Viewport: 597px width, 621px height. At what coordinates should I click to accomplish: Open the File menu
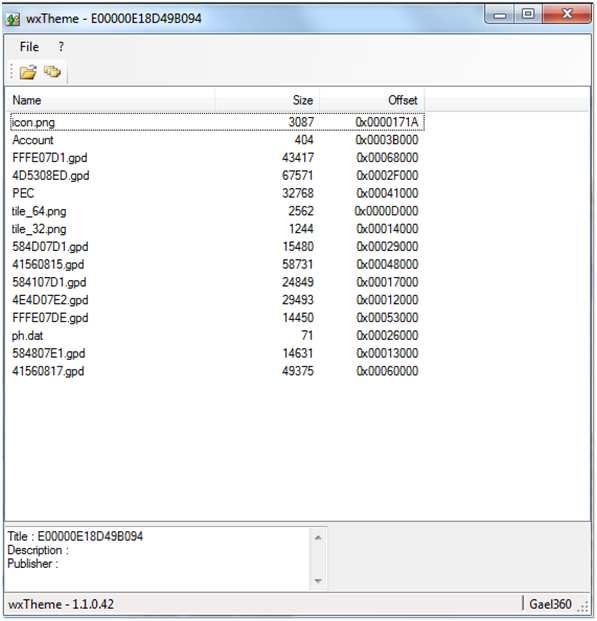[x=29, y=47]
